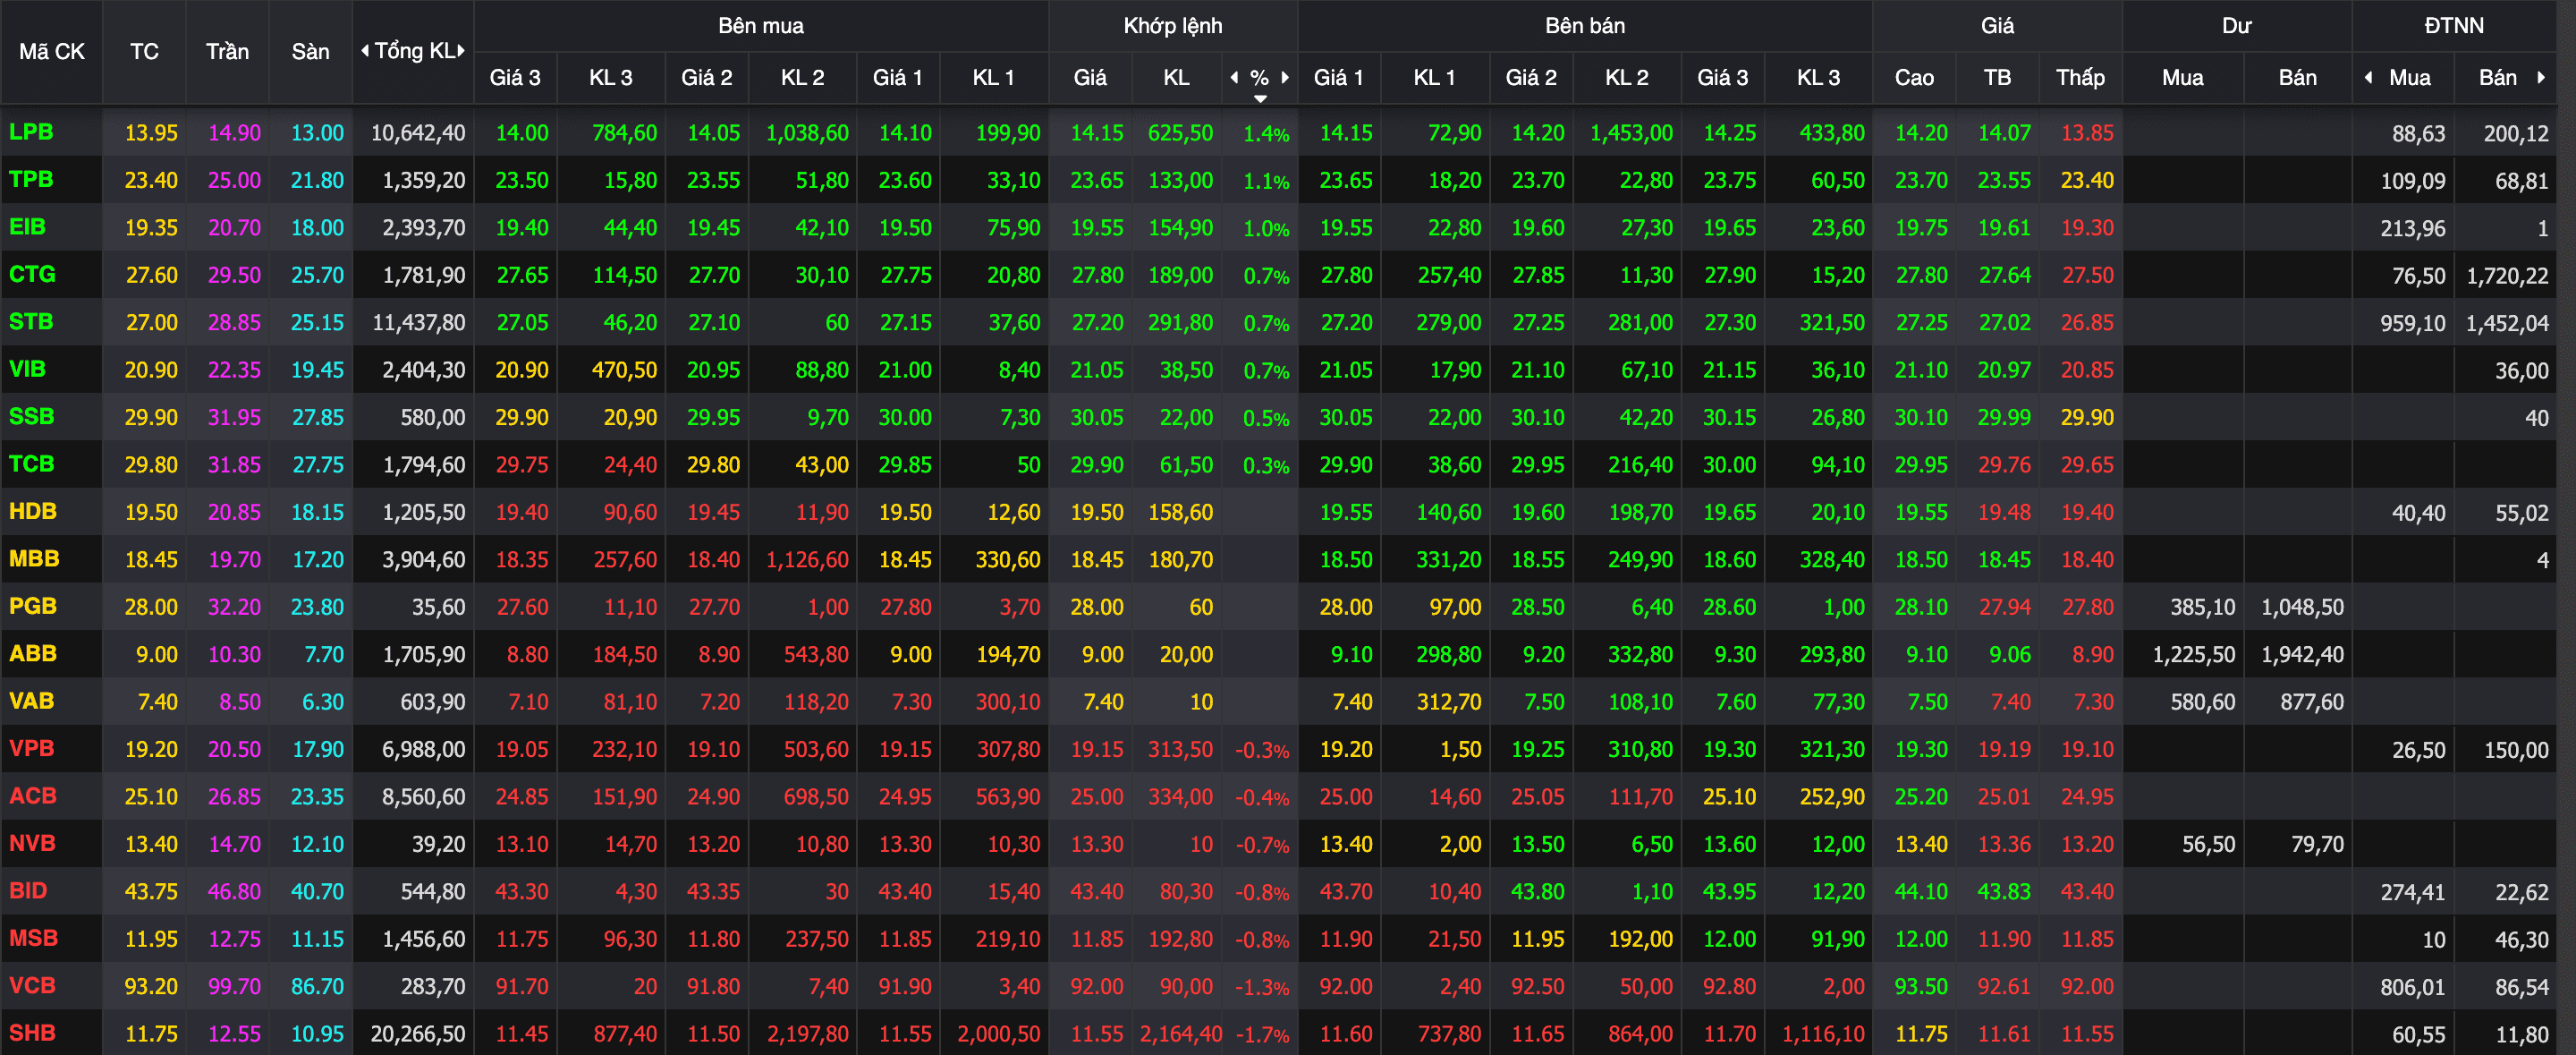Click VCB foreign buy value 806,01

click(2412, 987)
